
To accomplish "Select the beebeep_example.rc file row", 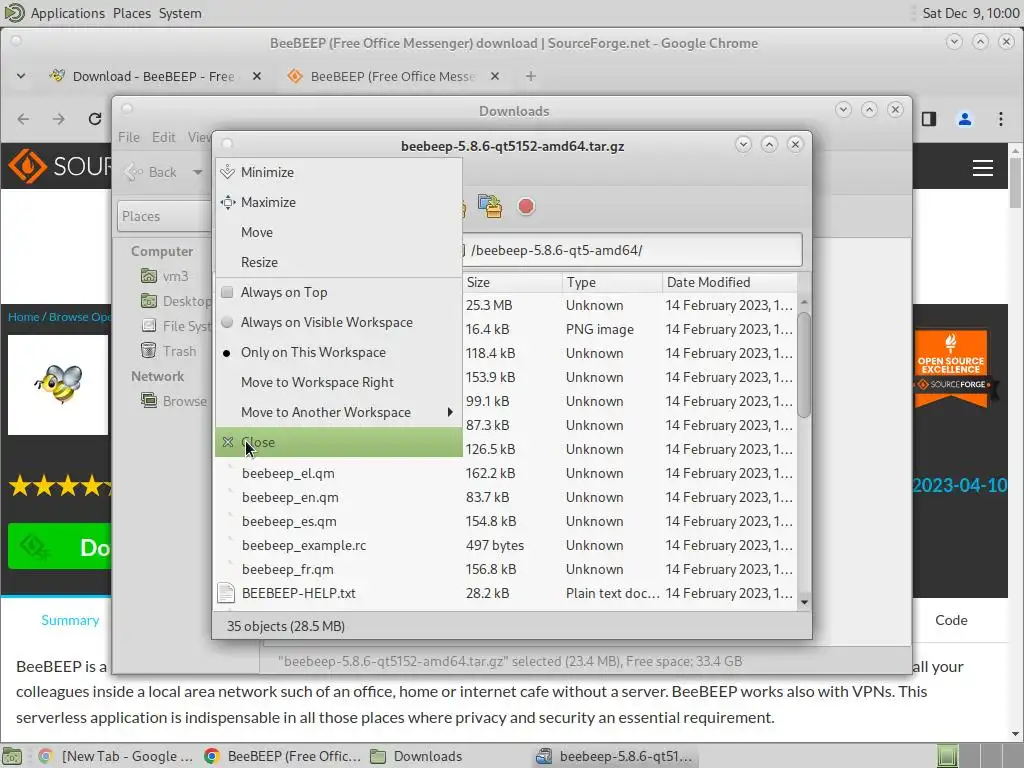I will pyautogui.click(x=507, y=545).
